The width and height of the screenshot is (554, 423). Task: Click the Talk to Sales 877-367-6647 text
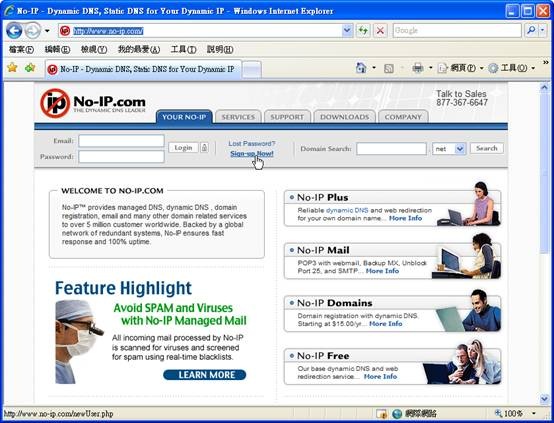(x=461, y=98)
